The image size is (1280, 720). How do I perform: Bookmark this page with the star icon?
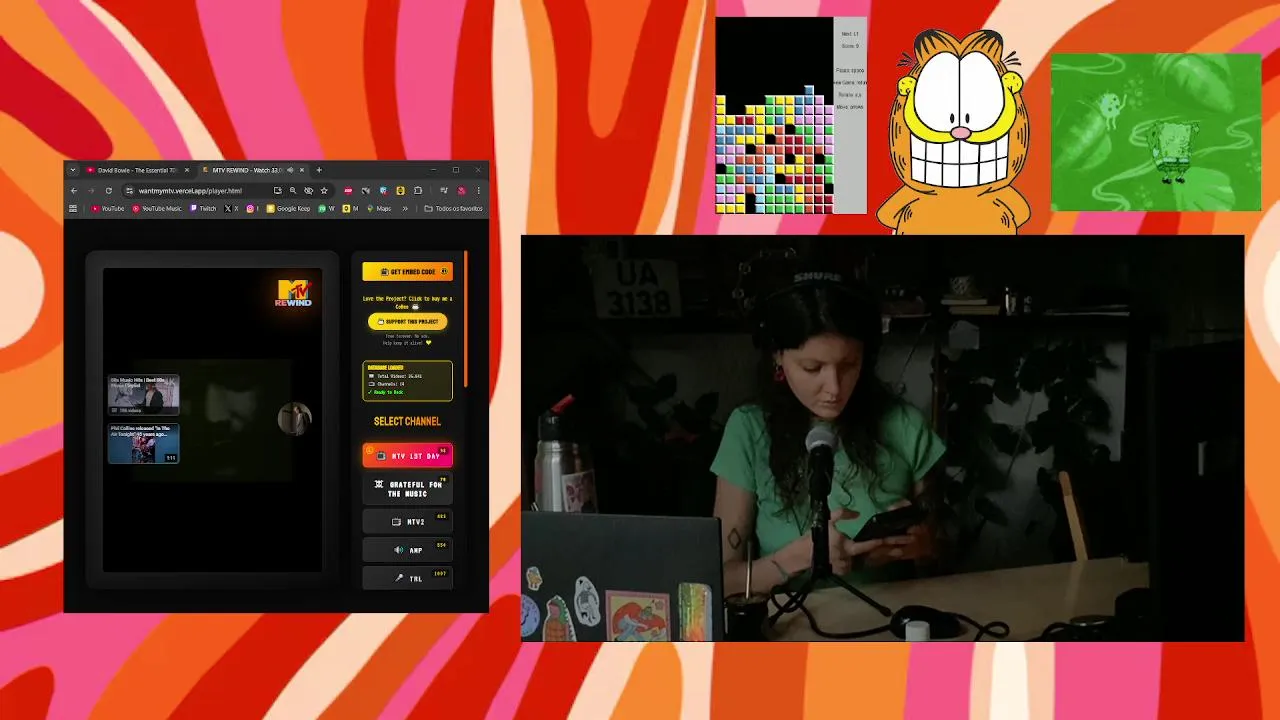coord(324,191)
